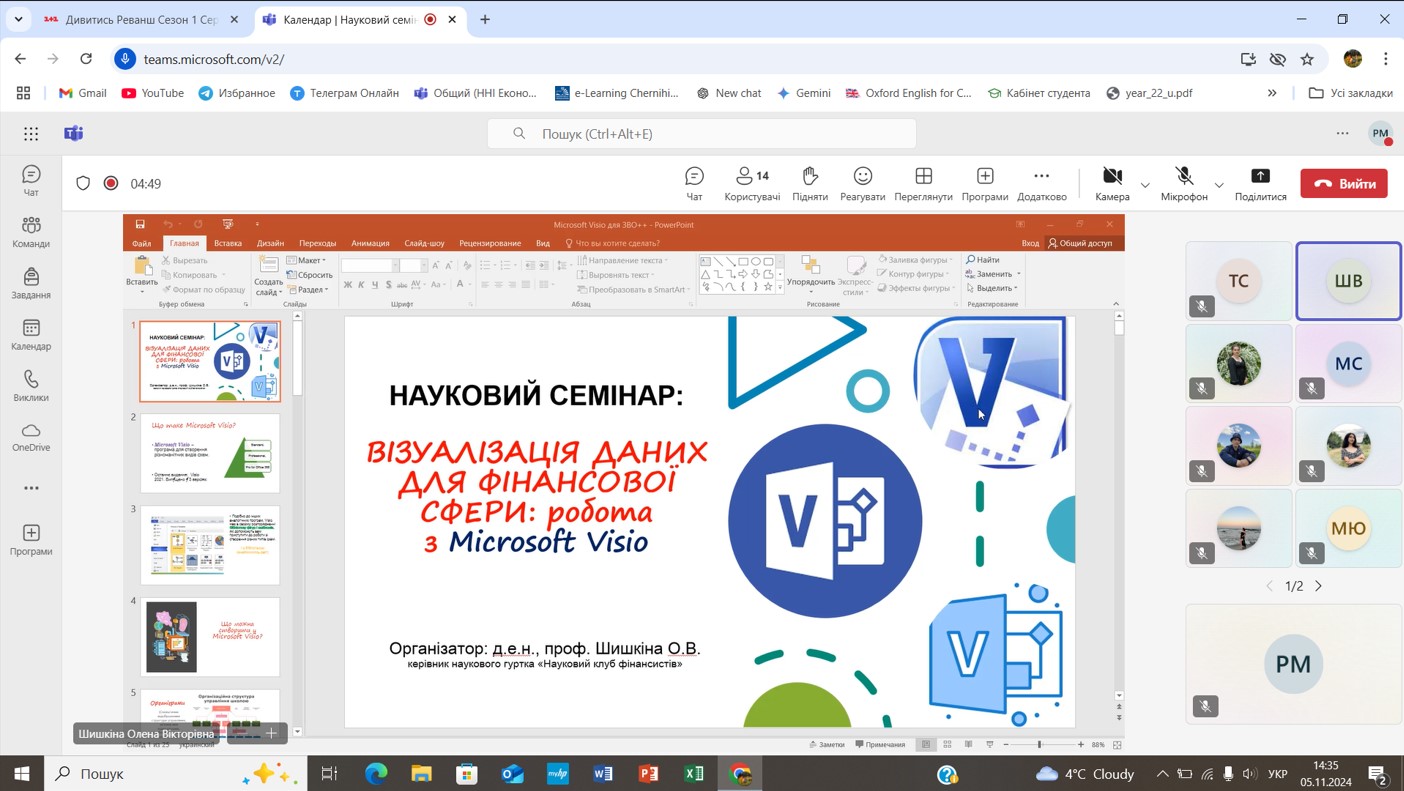Select participant tile TC

[x=1239, y=281]
